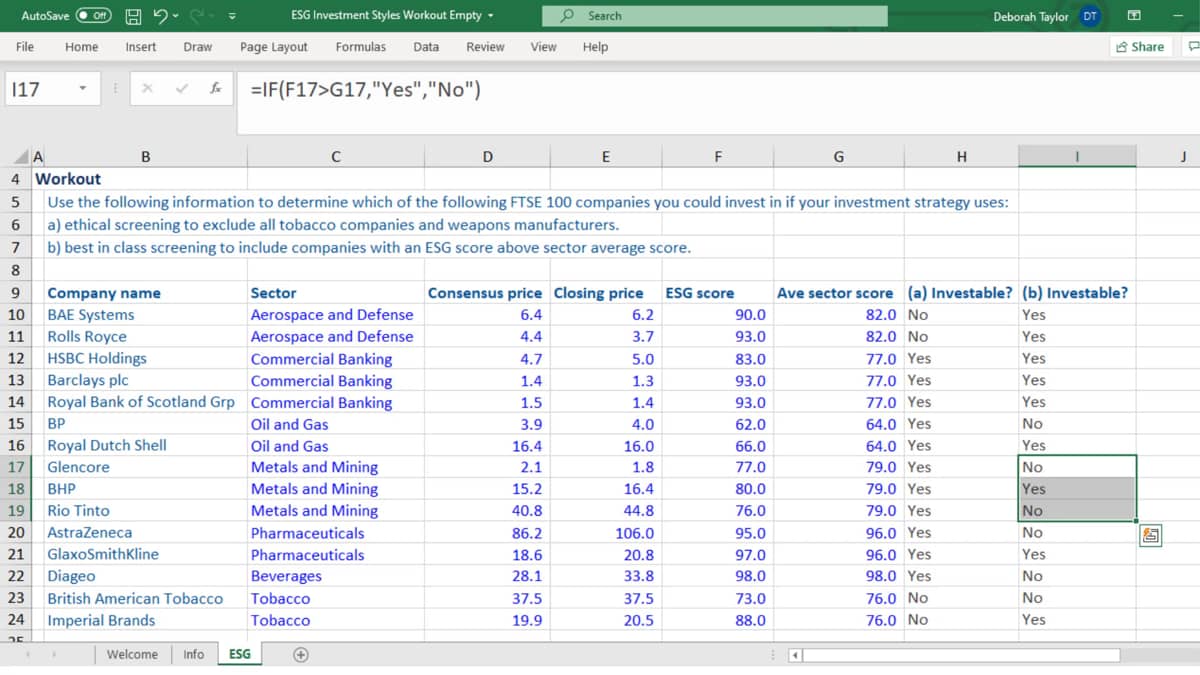1200x675 pixels.
Task: Select column C header
Action: pyautogui.click(x=335, y=156)
